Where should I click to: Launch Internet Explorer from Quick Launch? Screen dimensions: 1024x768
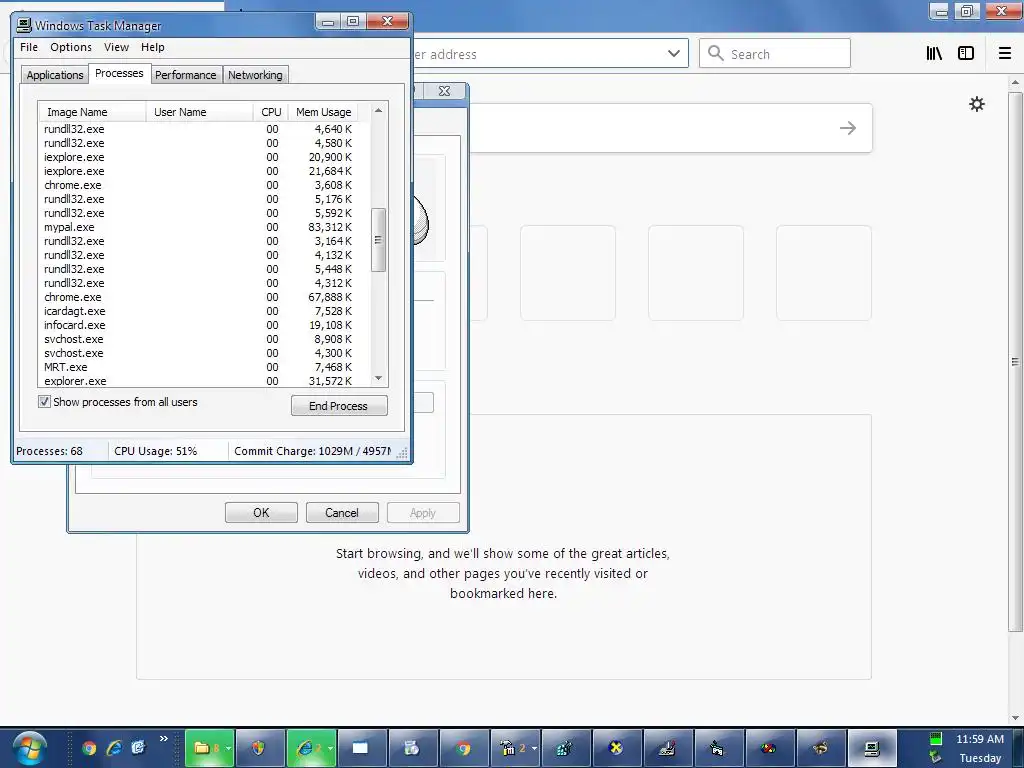[x=114, y=748]
